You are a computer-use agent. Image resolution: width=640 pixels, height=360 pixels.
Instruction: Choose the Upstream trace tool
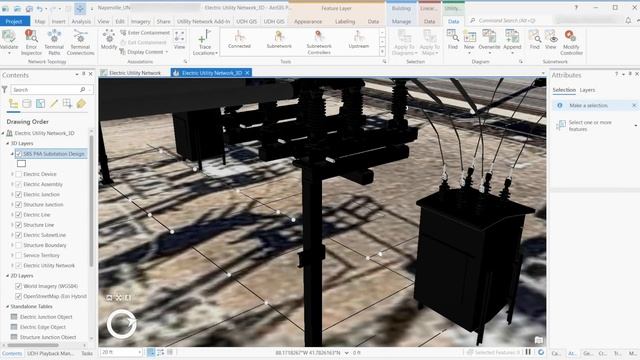click(x=359, y=40)
